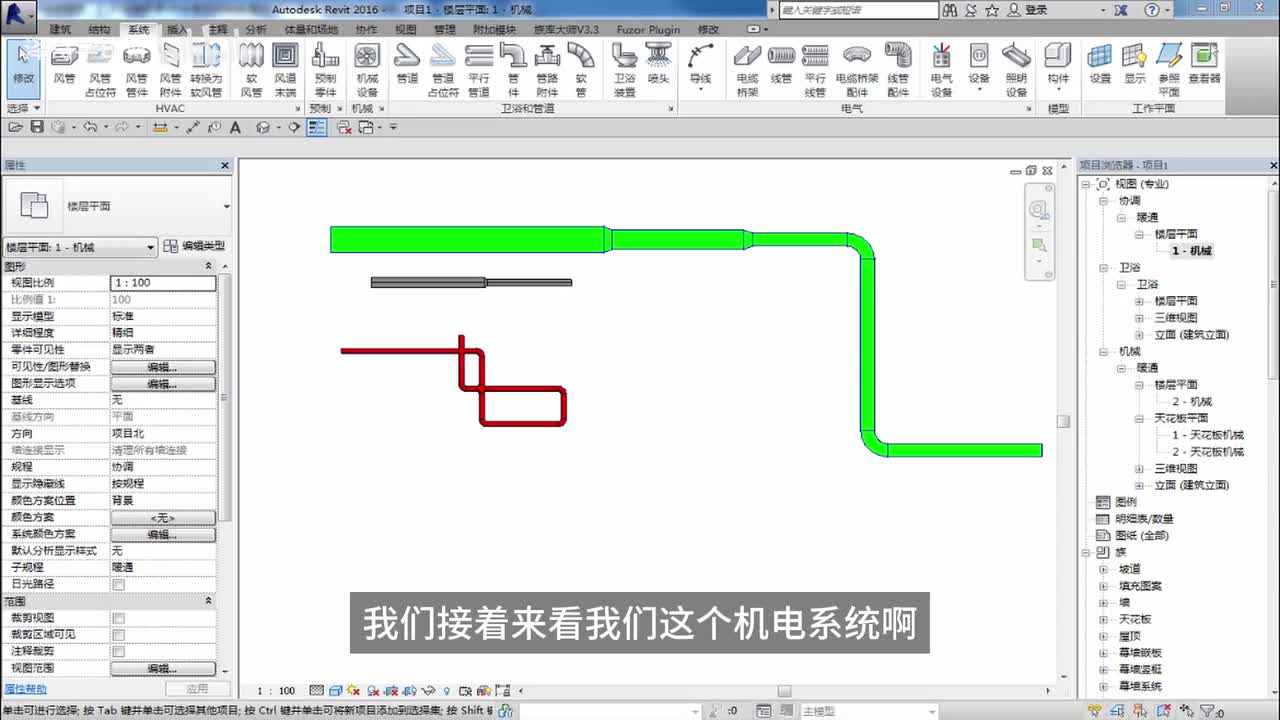The width and height of the screenshot is (1280, 720).
Task: Open the 楼层平面: 1 - 机械 view selector
Action: [80, 247]
